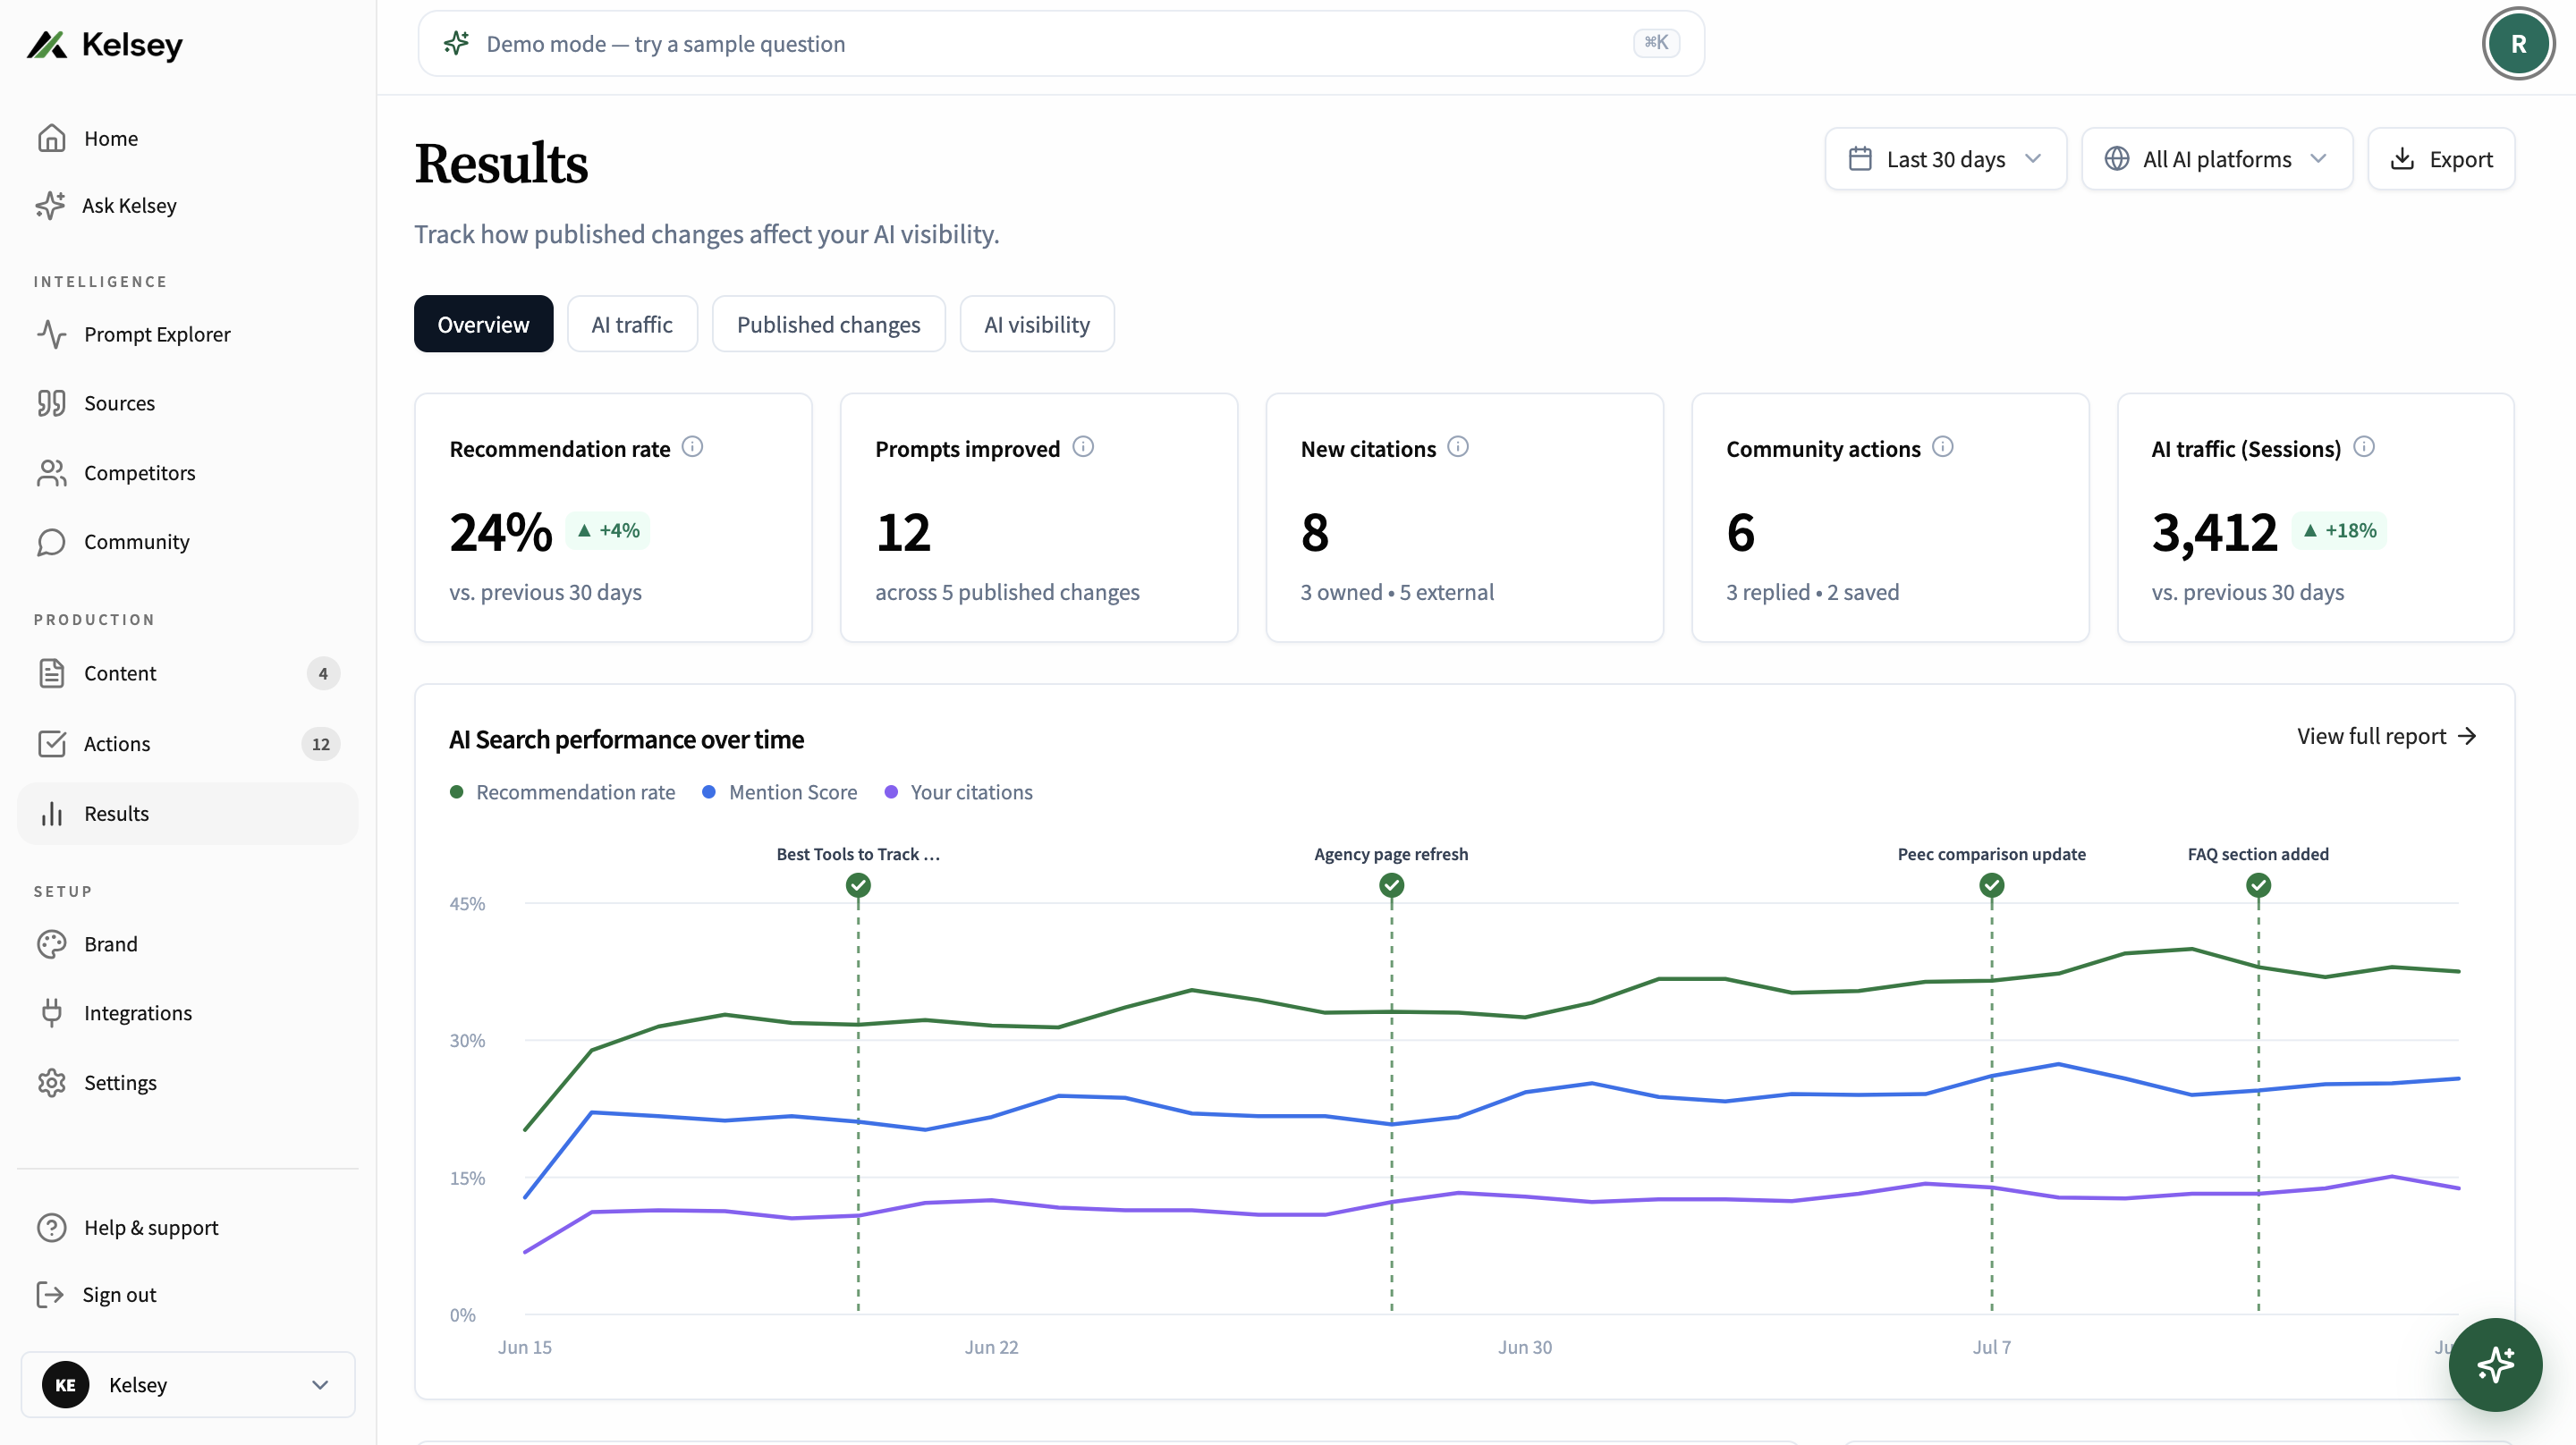The width and height of the screenshot is (2576, 1445).
Task: Click the 24% recommendation rate value
Action: (x=500, y=531)
